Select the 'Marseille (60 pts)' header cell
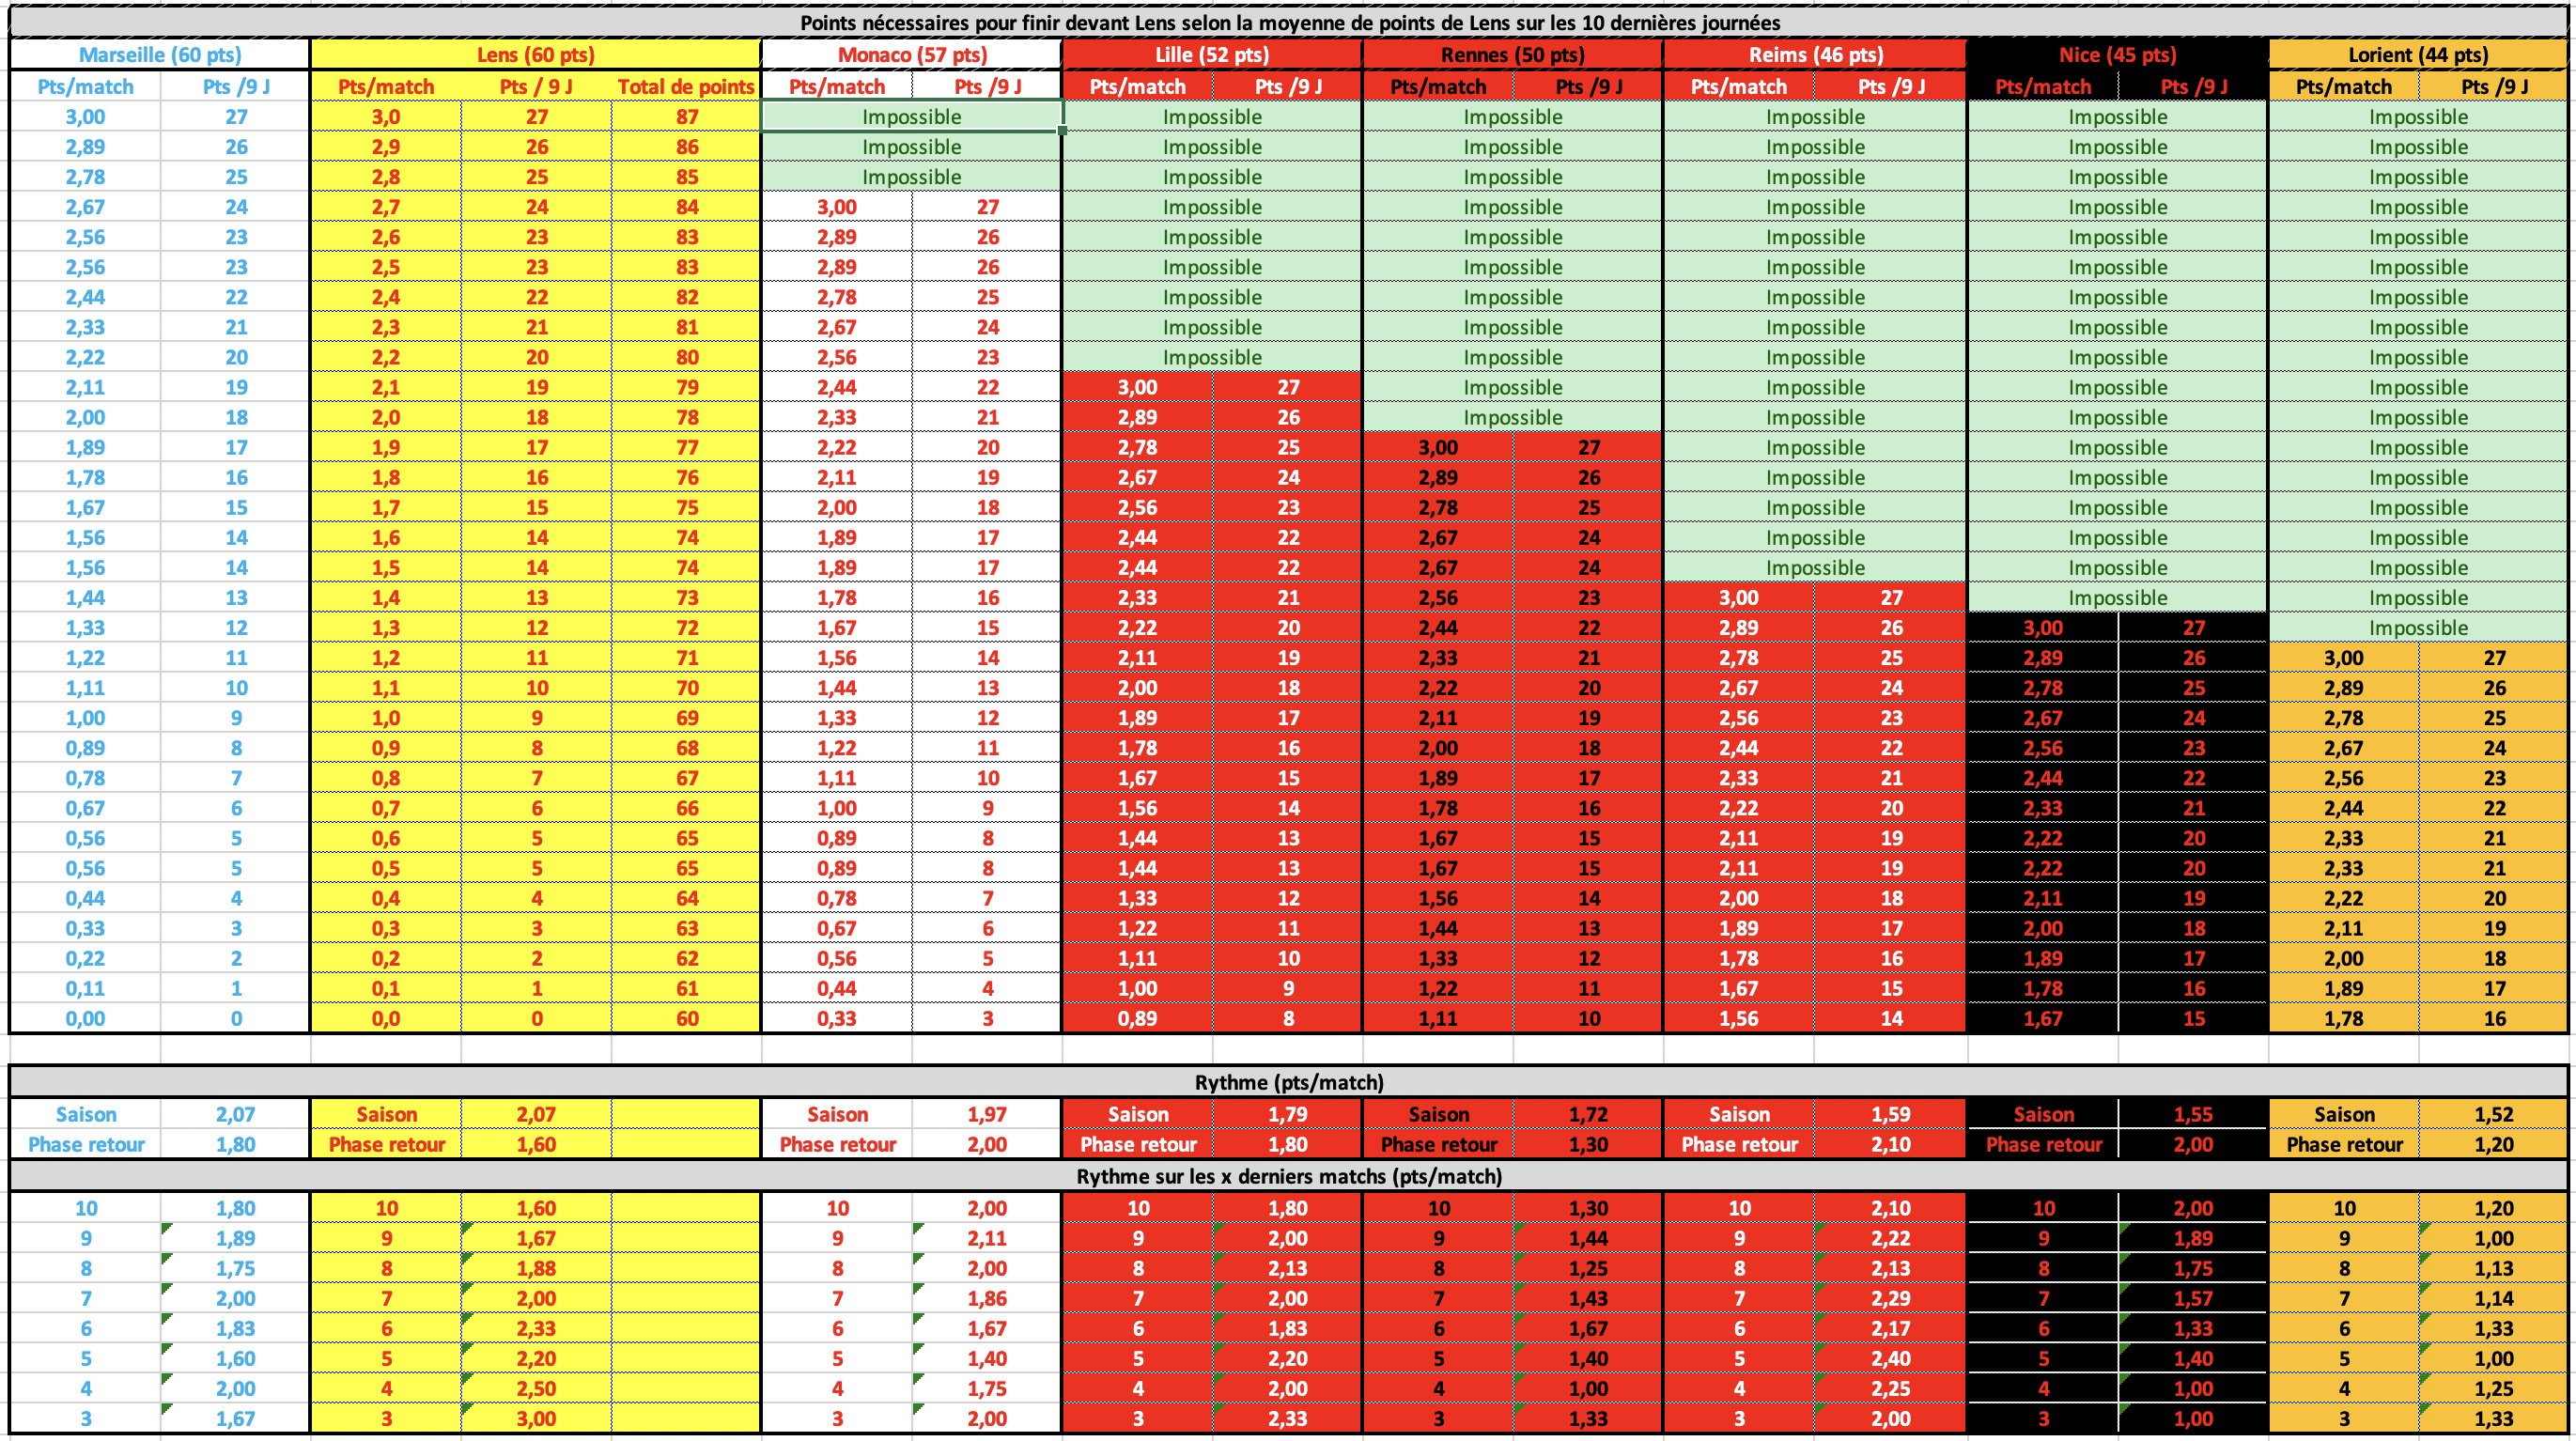Viewport: 2576px width, 1441px height. (x=160, y=55)
